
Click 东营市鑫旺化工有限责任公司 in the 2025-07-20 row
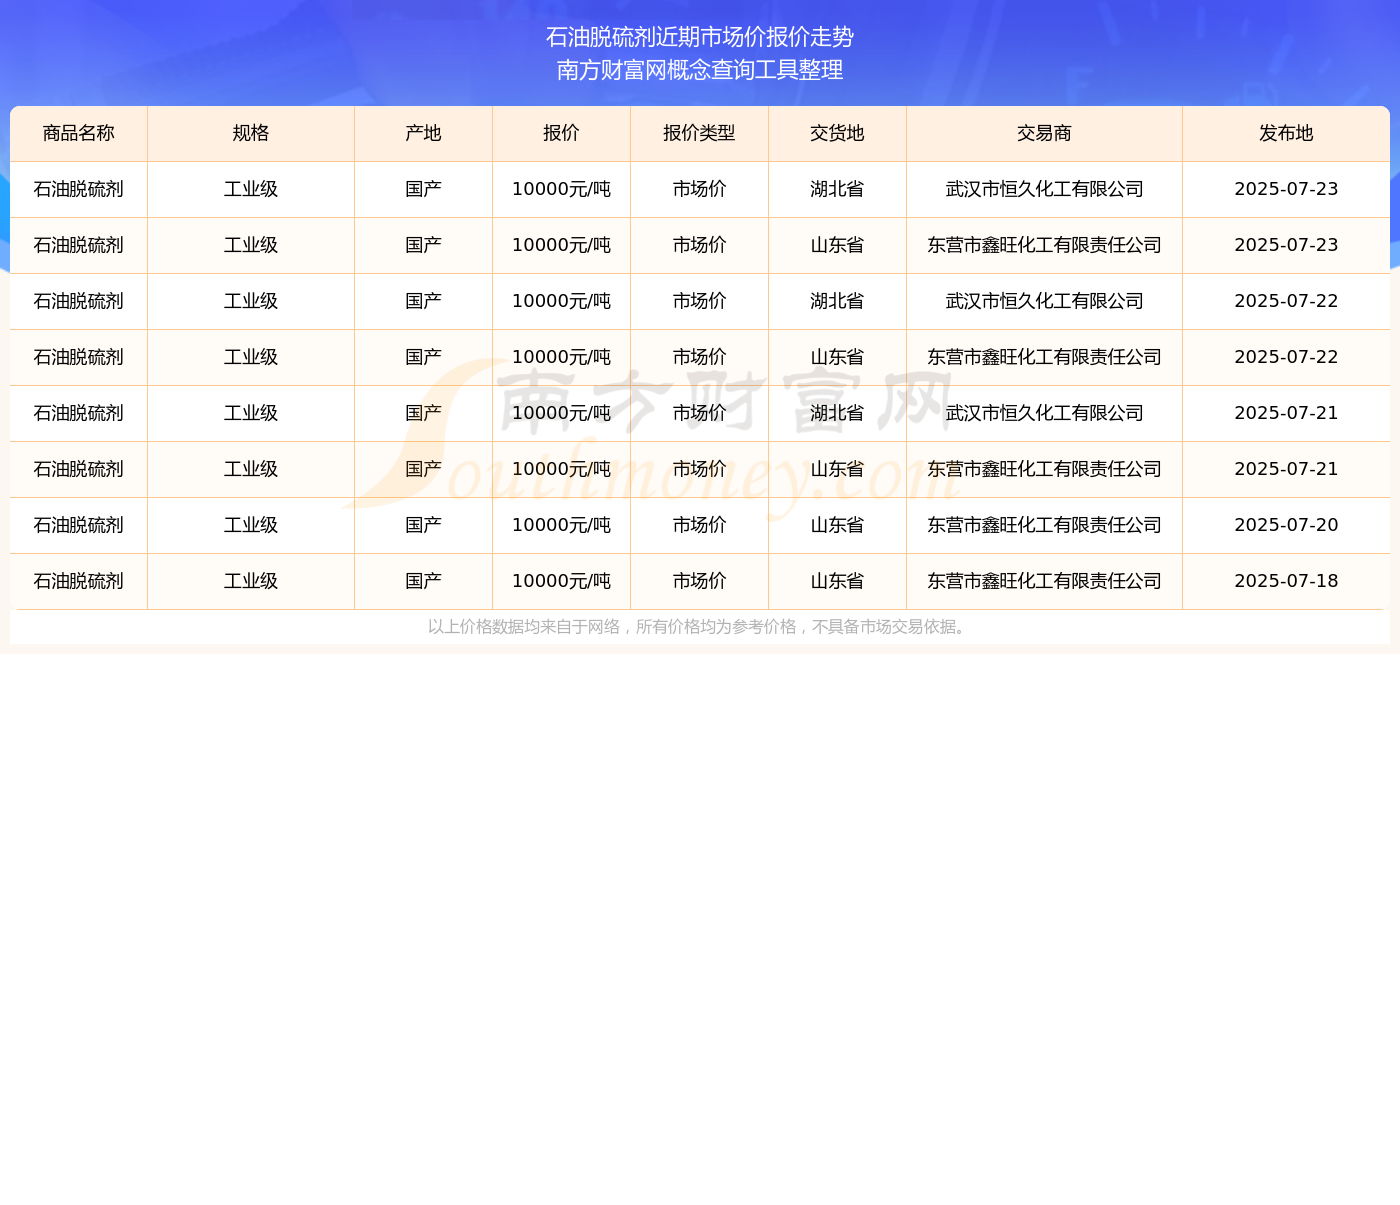pos(1045,525)
